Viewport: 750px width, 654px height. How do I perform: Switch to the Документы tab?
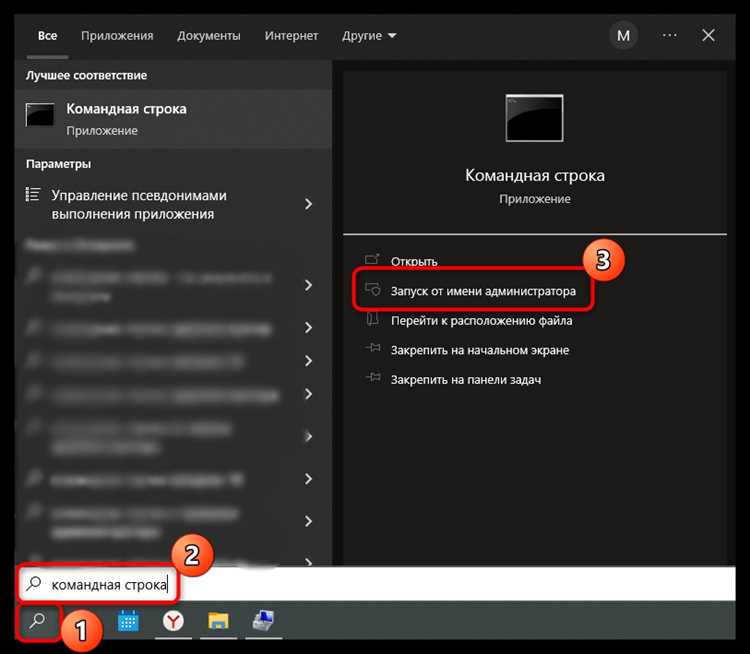[209, 36]
